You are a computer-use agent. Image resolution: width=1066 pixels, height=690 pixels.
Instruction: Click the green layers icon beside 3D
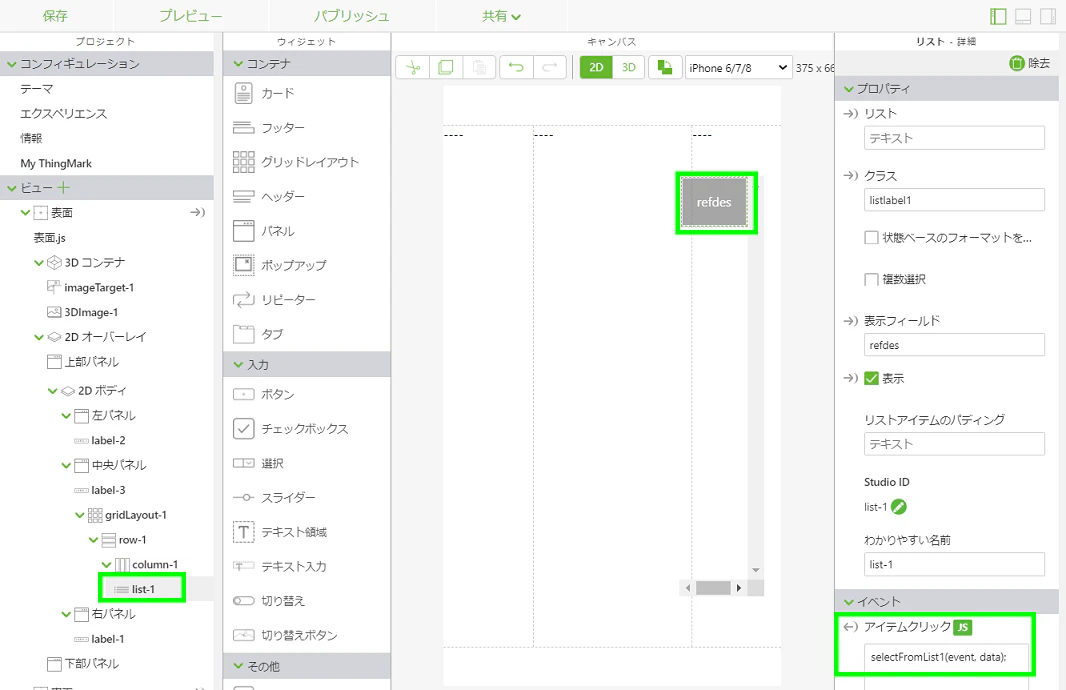(665, 67)
